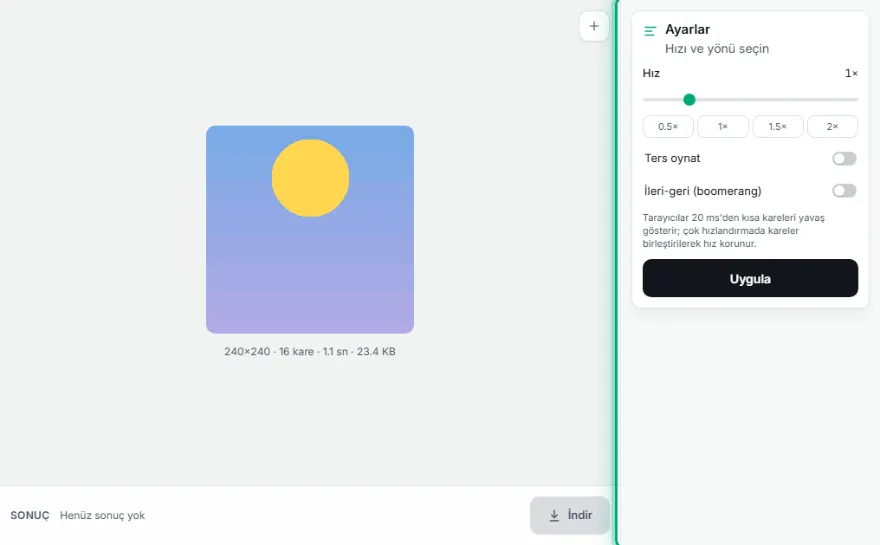Viewport: 880px width, 545px height.
Task: Select the 0.5× speed preset
Action: click(668, 126)
